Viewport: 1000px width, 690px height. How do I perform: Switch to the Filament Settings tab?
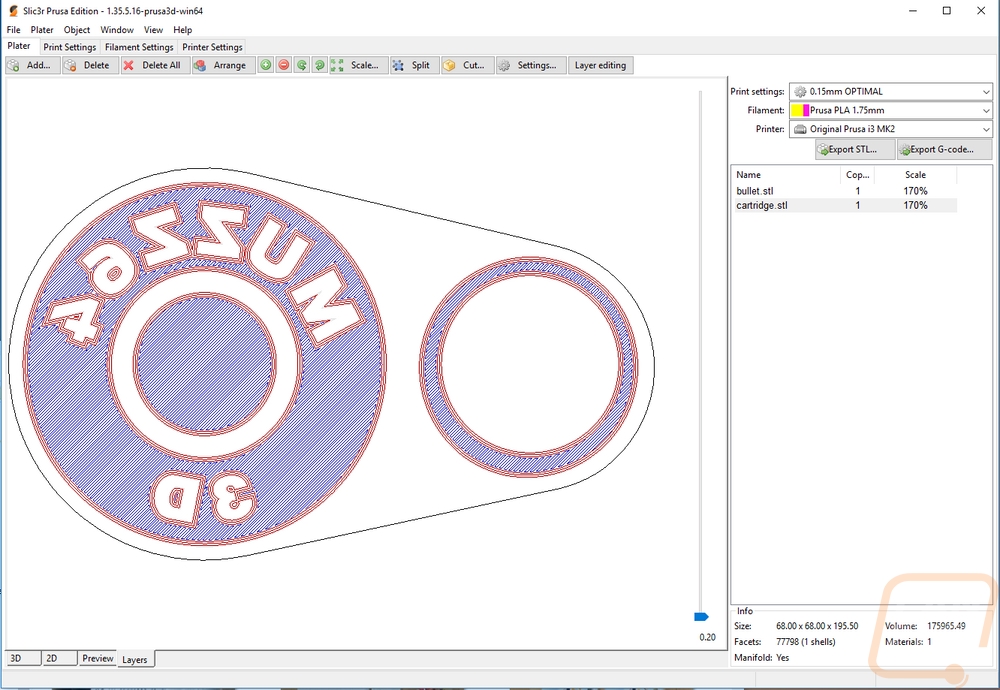click(139, 47)
